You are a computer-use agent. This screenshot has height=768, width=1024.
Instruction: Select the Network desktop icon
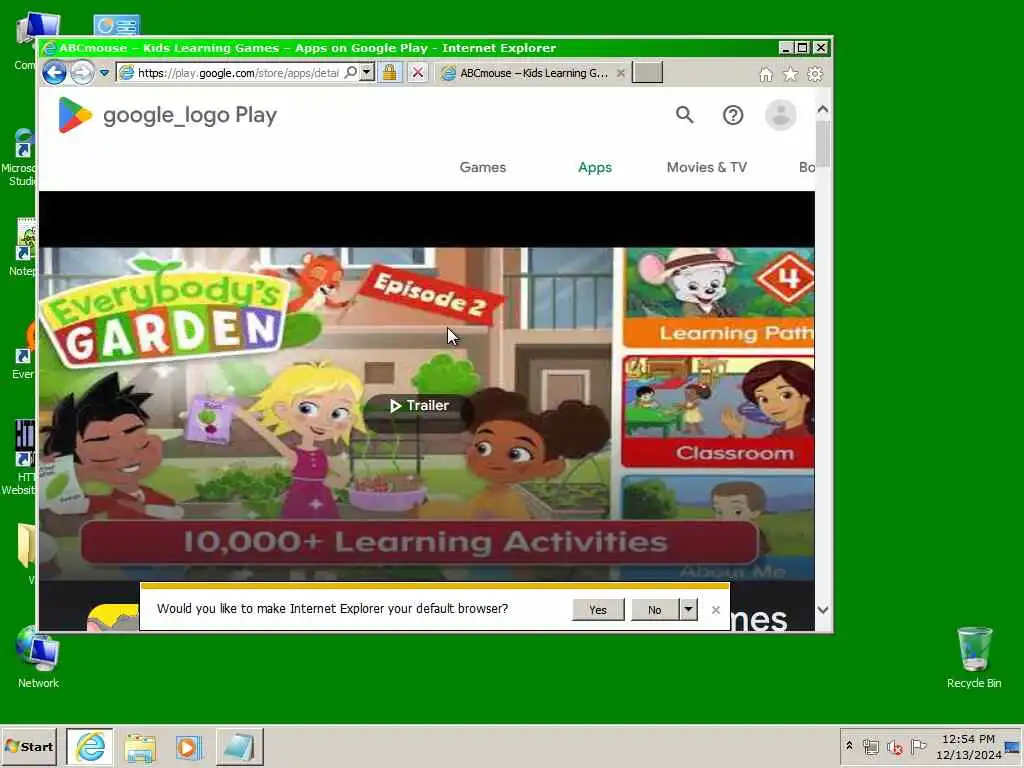point(39,658)
